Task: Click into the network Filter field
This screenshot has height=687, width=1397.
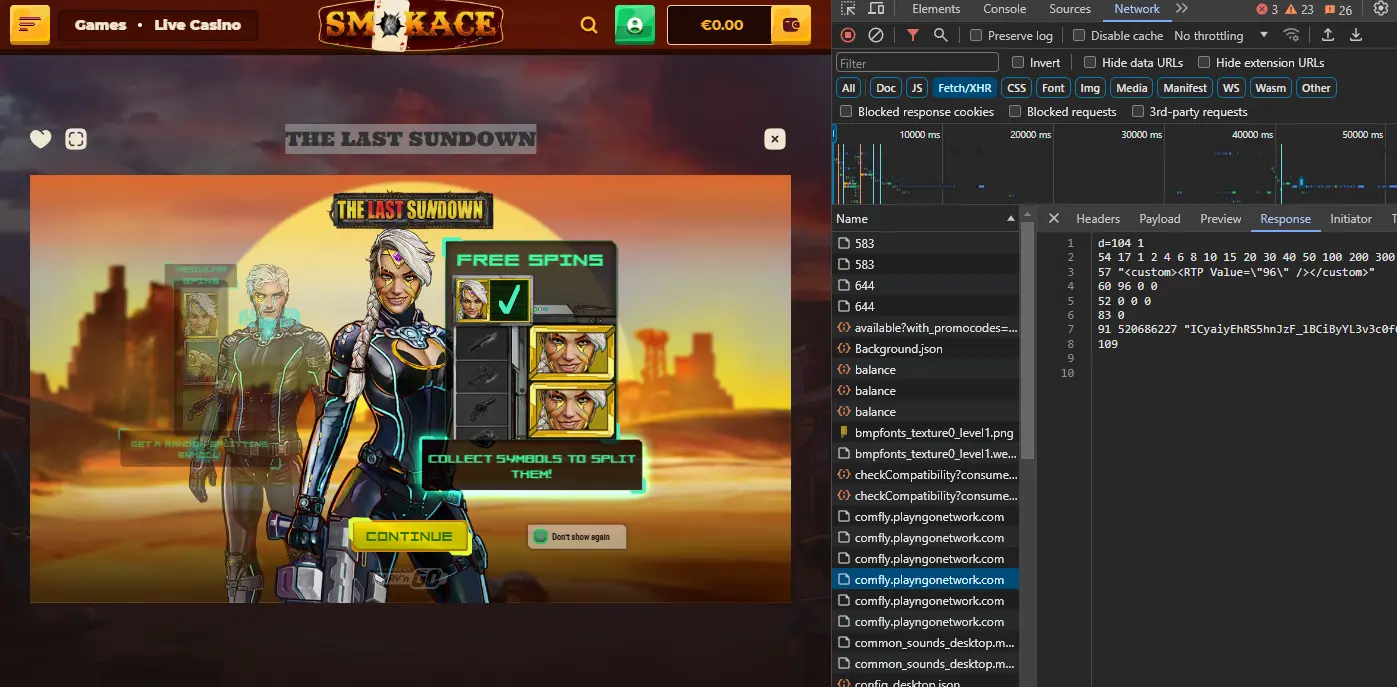Action: pos(919,62)
